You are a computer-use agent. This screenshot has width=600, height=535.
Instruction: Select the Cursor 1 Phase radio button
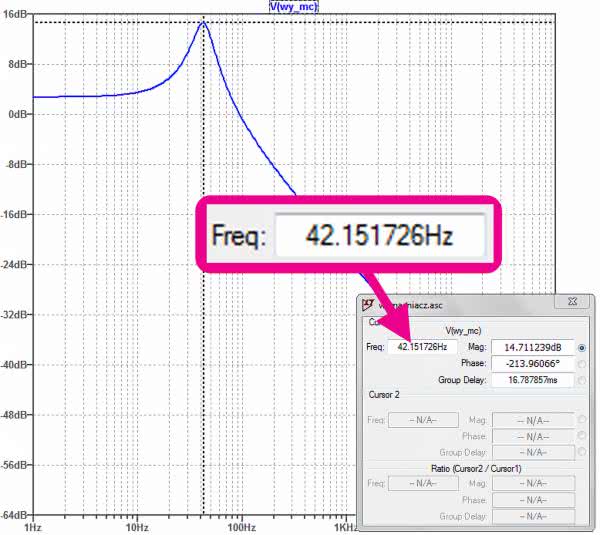(582, 364)
